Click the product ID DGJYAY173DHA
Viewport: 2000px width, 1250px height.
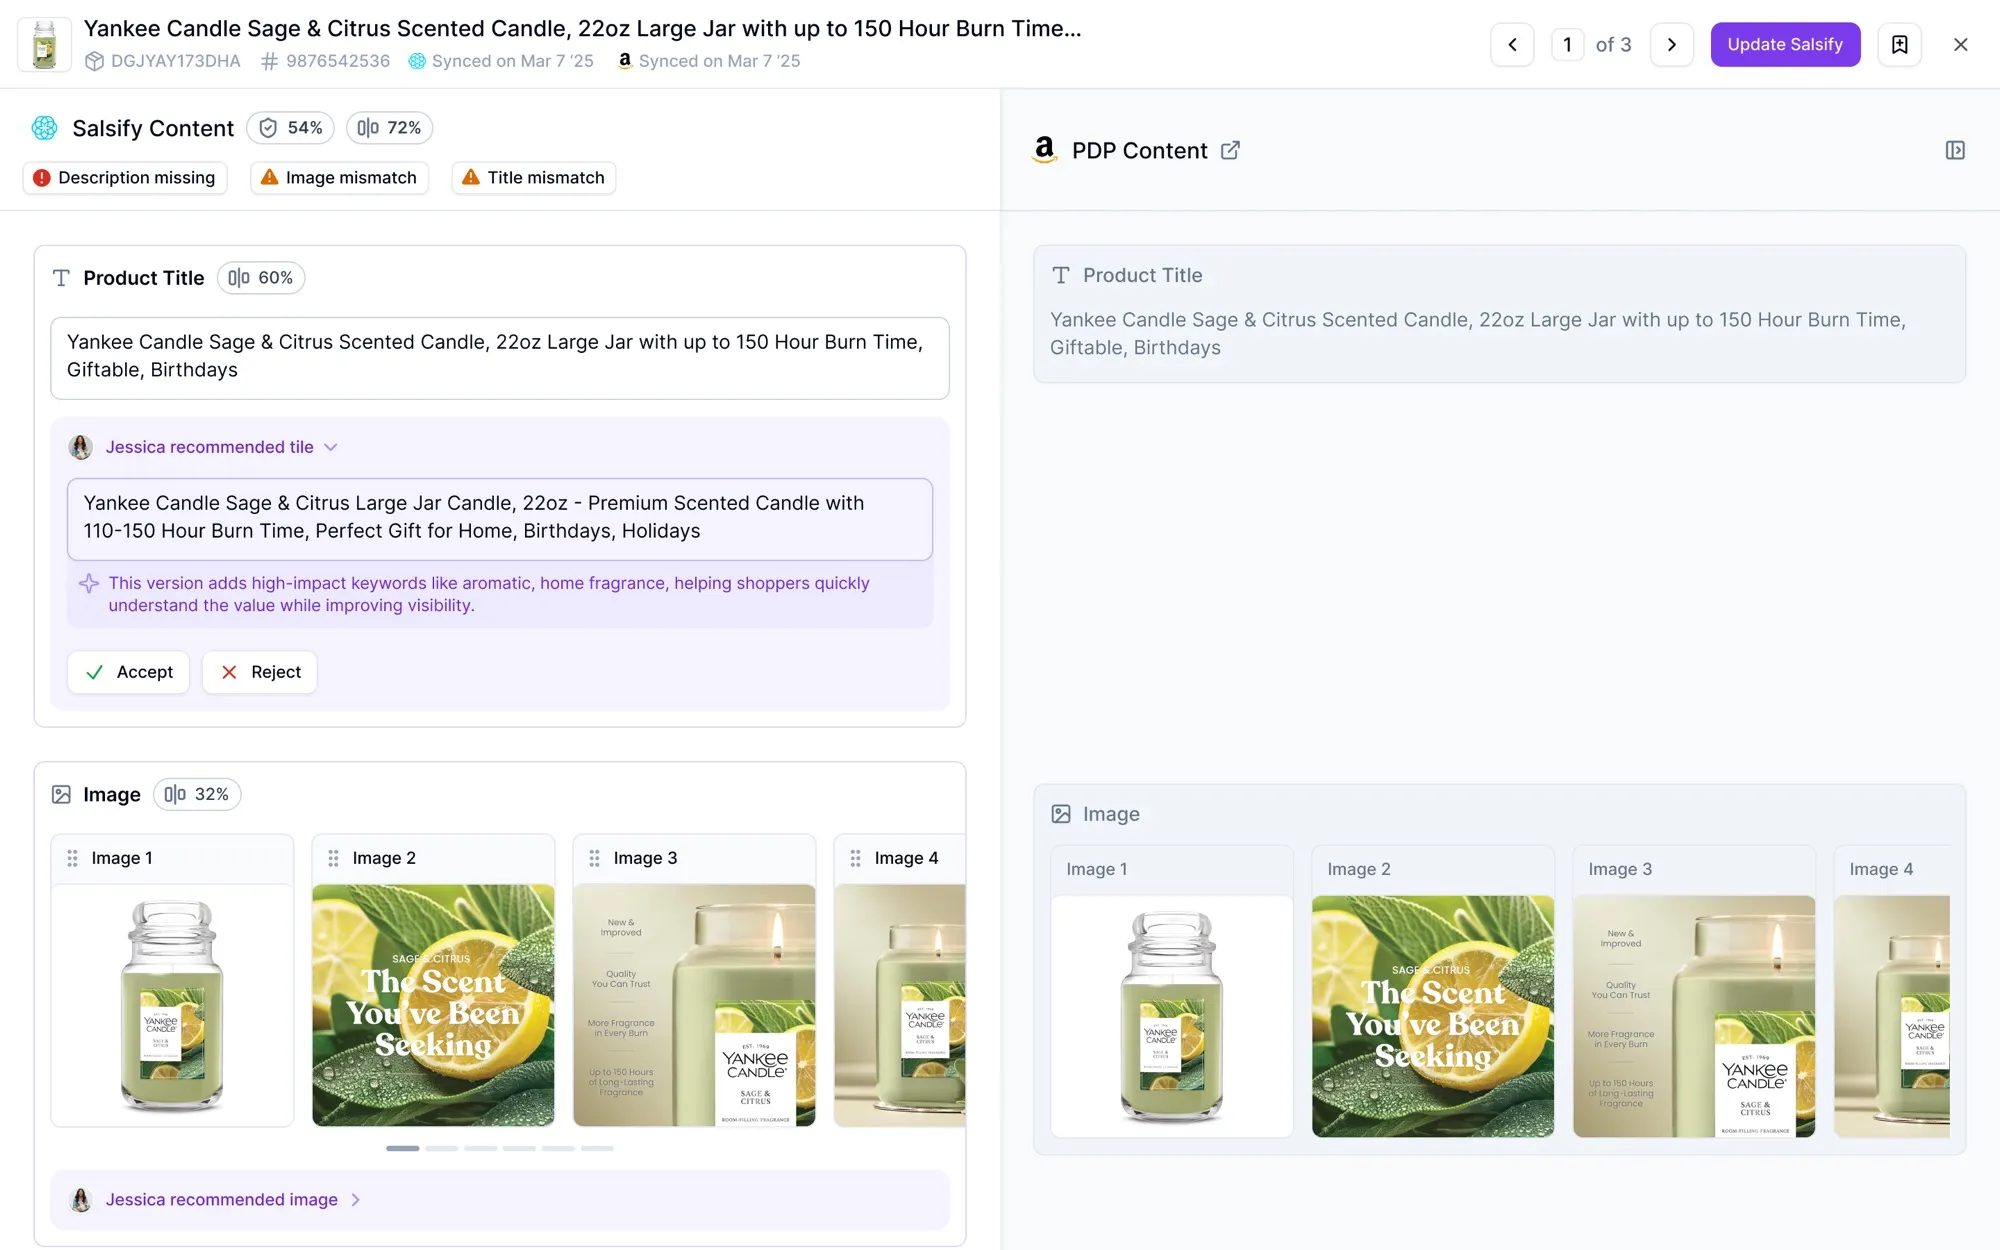(x=176, y=61)
